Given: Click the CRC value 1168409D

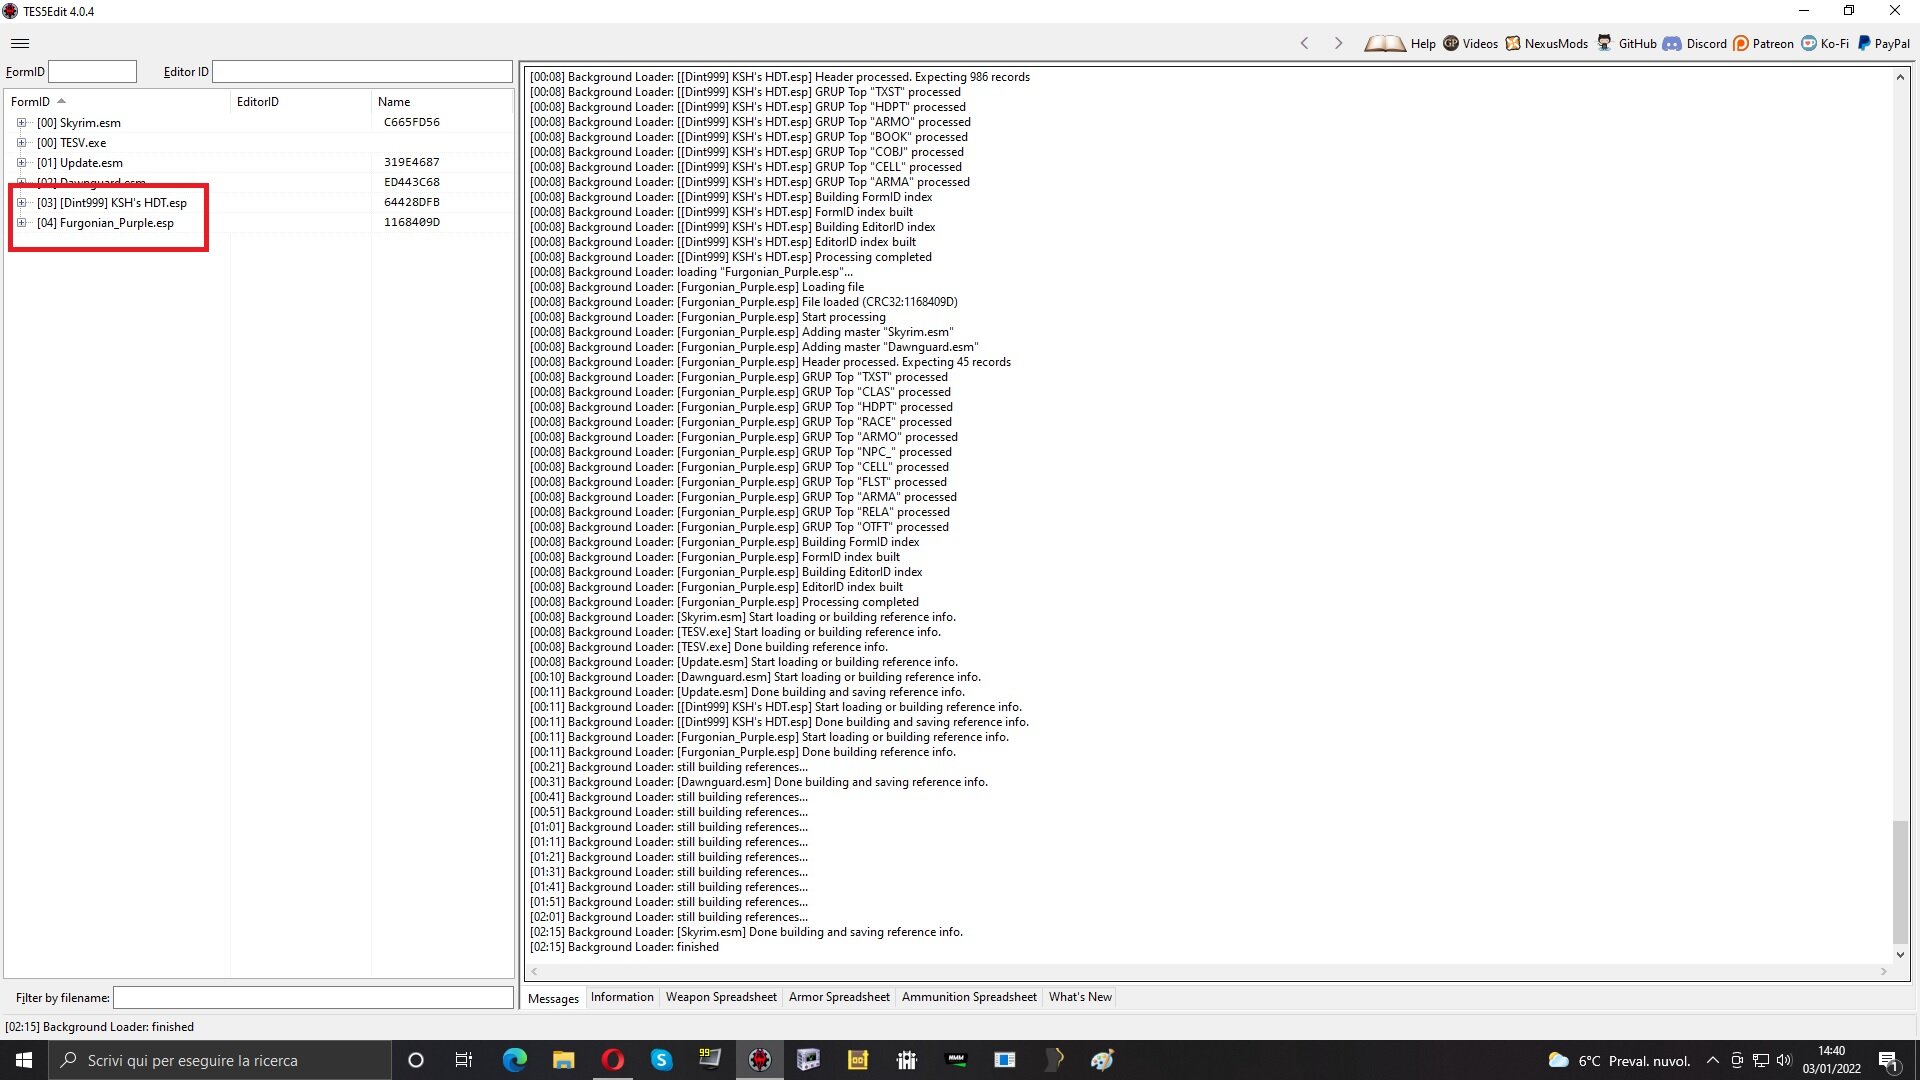Looking at the screenshot, I should pyautogui.click(x=412, y=223).
